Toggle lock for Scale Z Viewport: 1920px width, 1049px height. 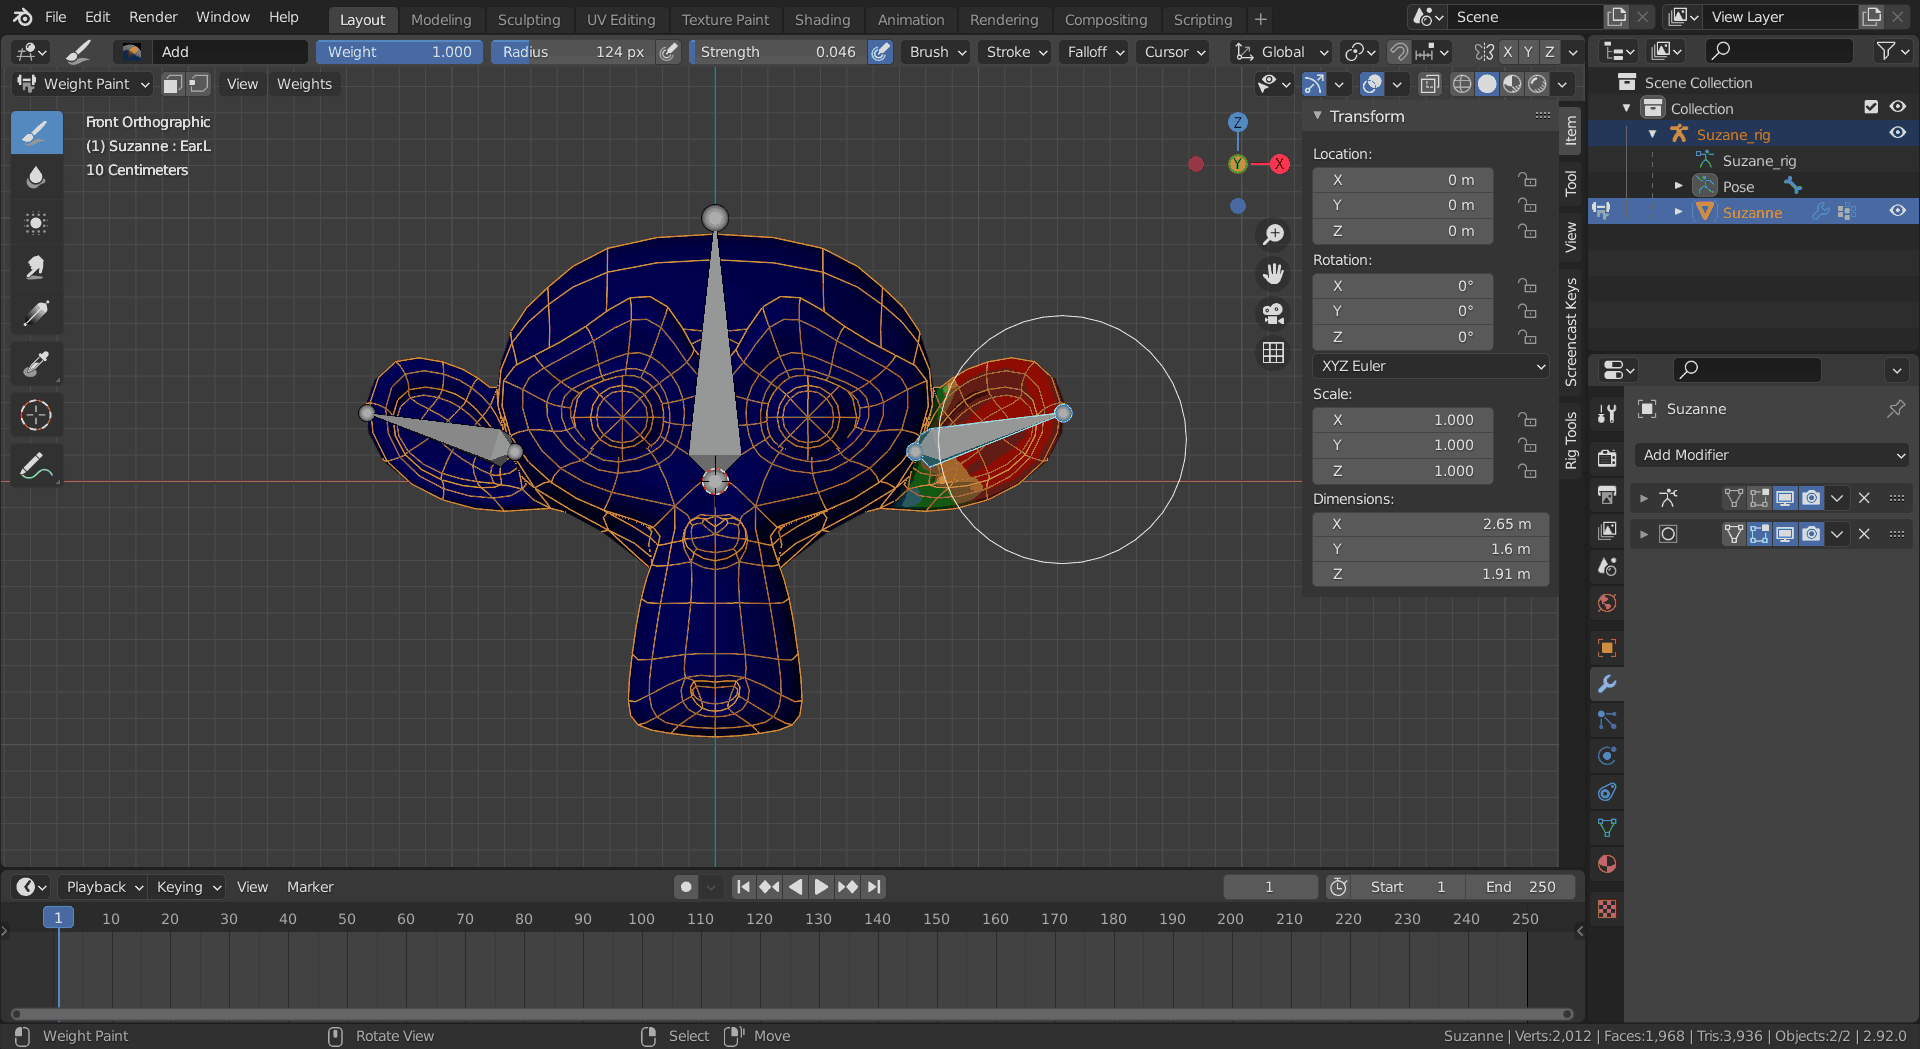(x=1527, y=471)
